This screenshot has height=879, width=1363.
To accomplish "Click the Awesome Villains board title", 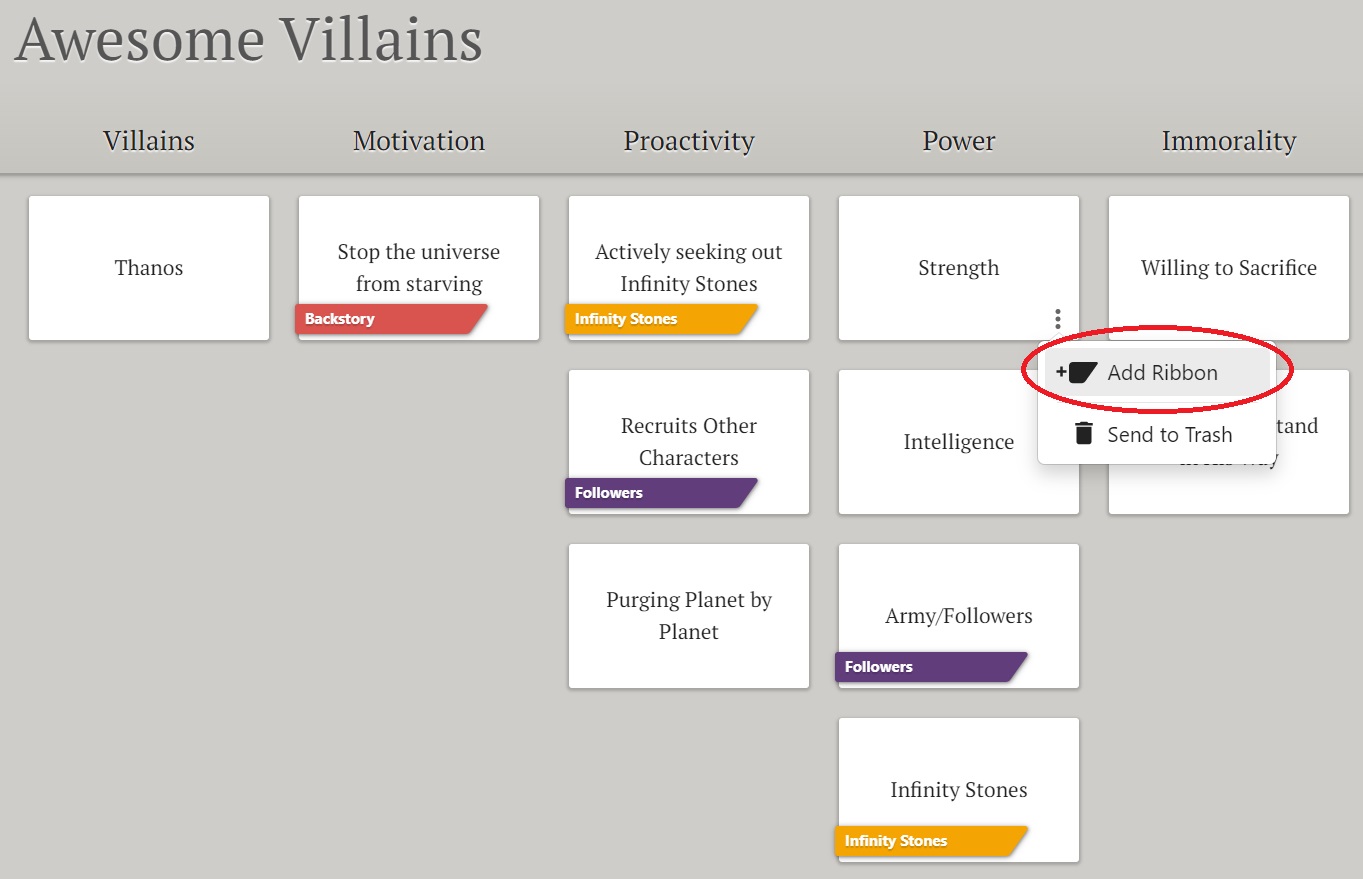I will coord(249,39).
